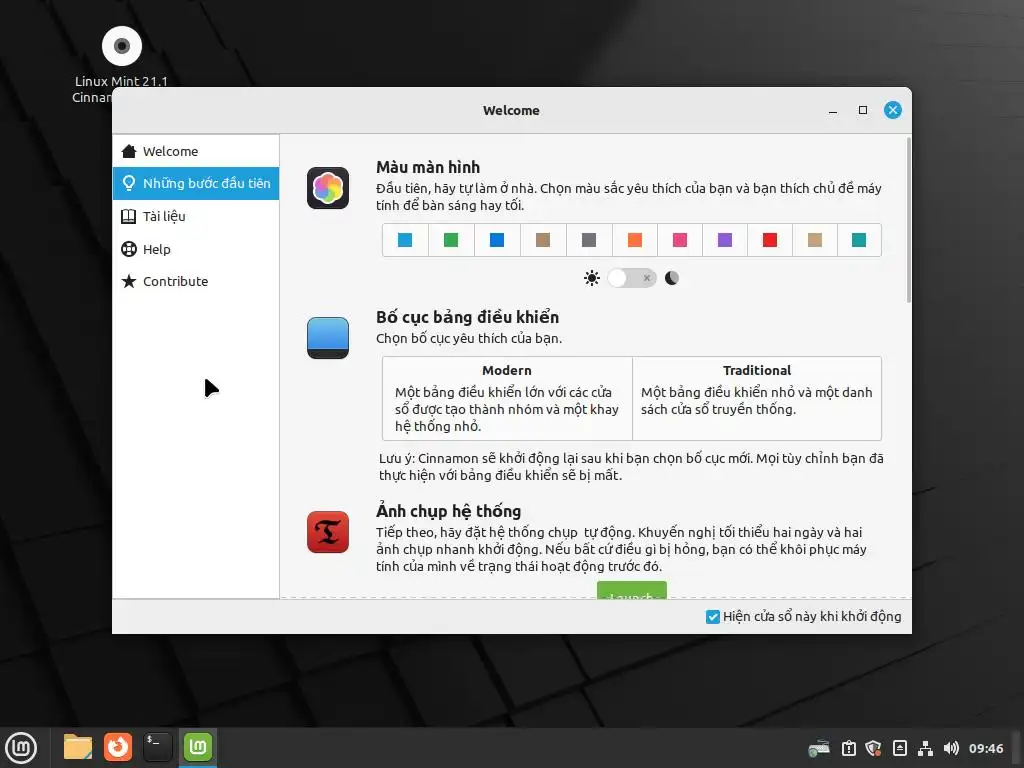Open the Contribute section
The width and height of the screenshot is (1024, 768).
point(196,281)
